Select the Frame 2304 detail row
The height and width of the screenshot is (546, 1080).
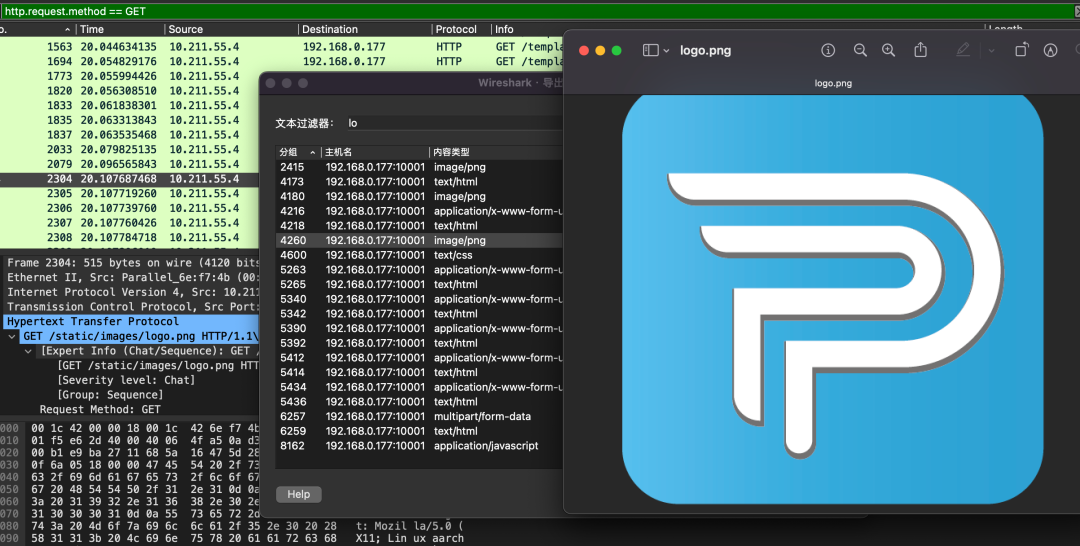coord(129,263)
